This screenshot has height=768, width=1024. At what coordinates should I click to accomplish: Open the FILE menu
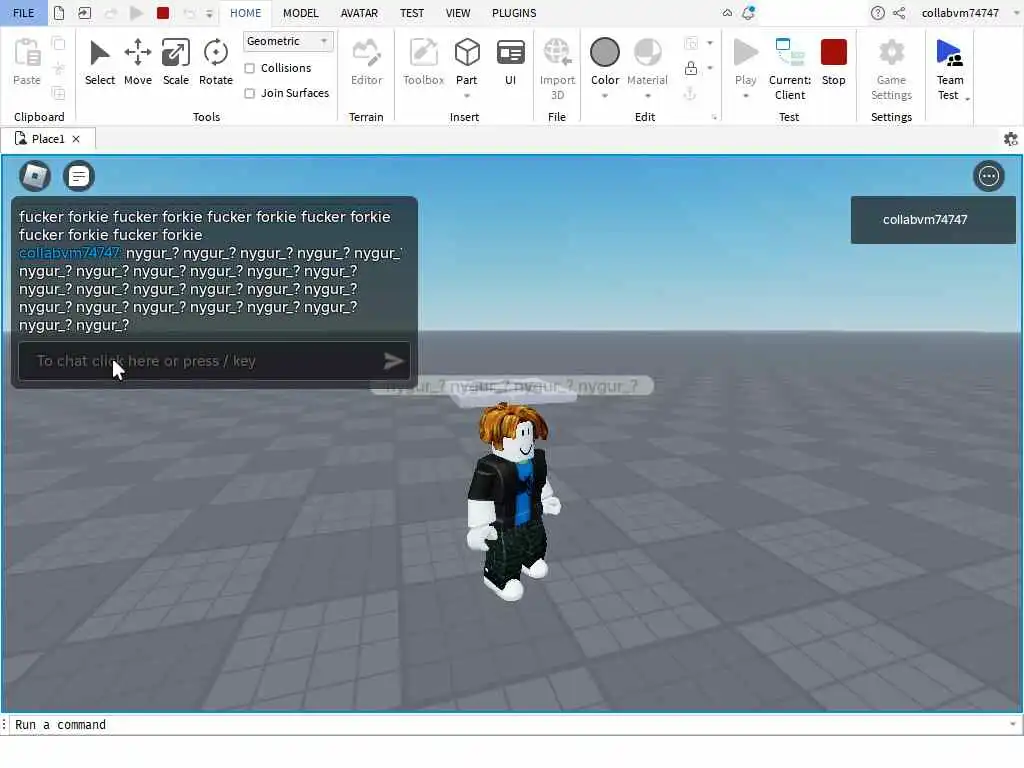(x=24, y=13)
